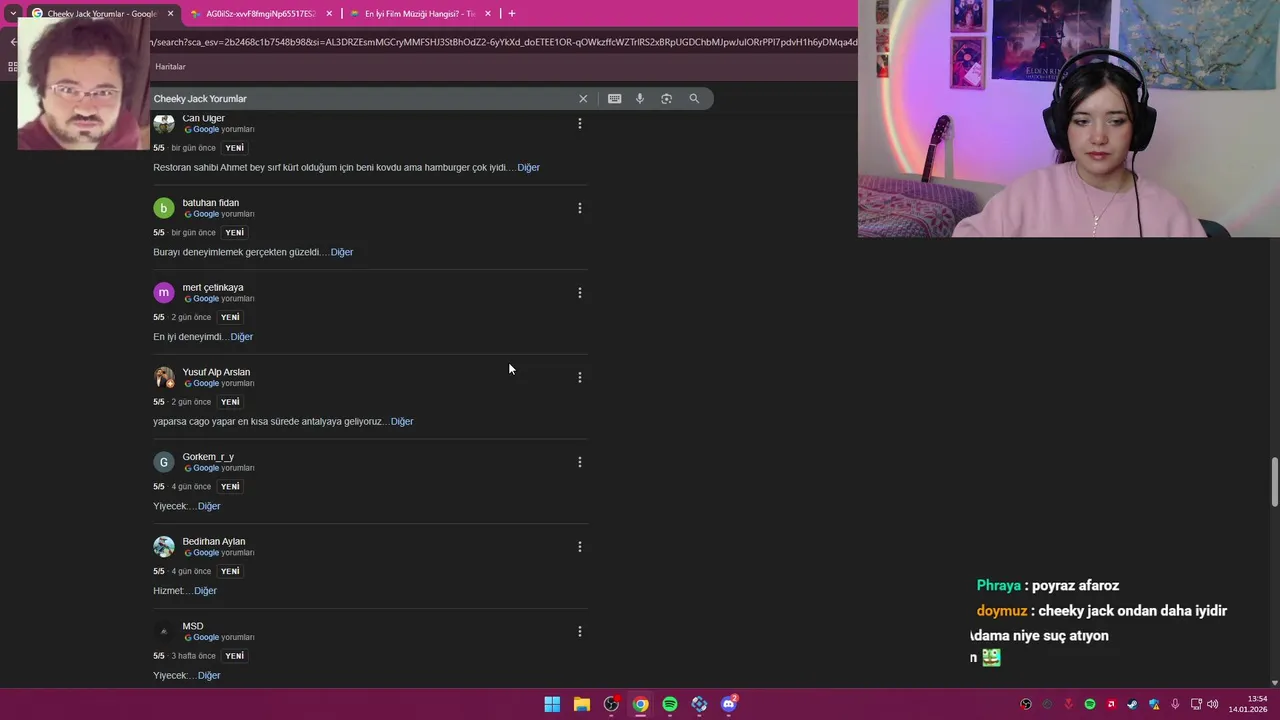The height and width of the screenshot is (720, 1280).
Task: Open options menu for MSD review
Action: (x=579, y=632)
